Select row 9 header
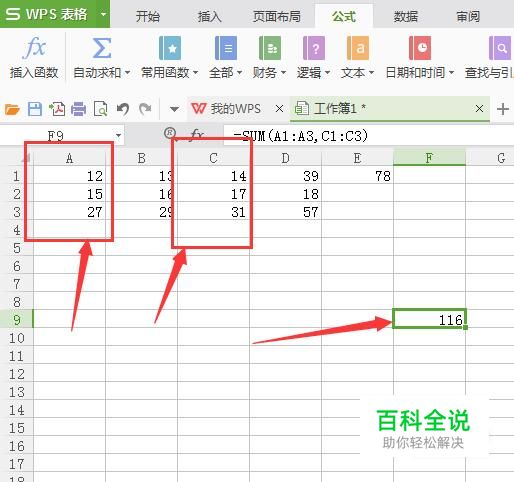This screenshot has height=482, width=514. point(17,320)
